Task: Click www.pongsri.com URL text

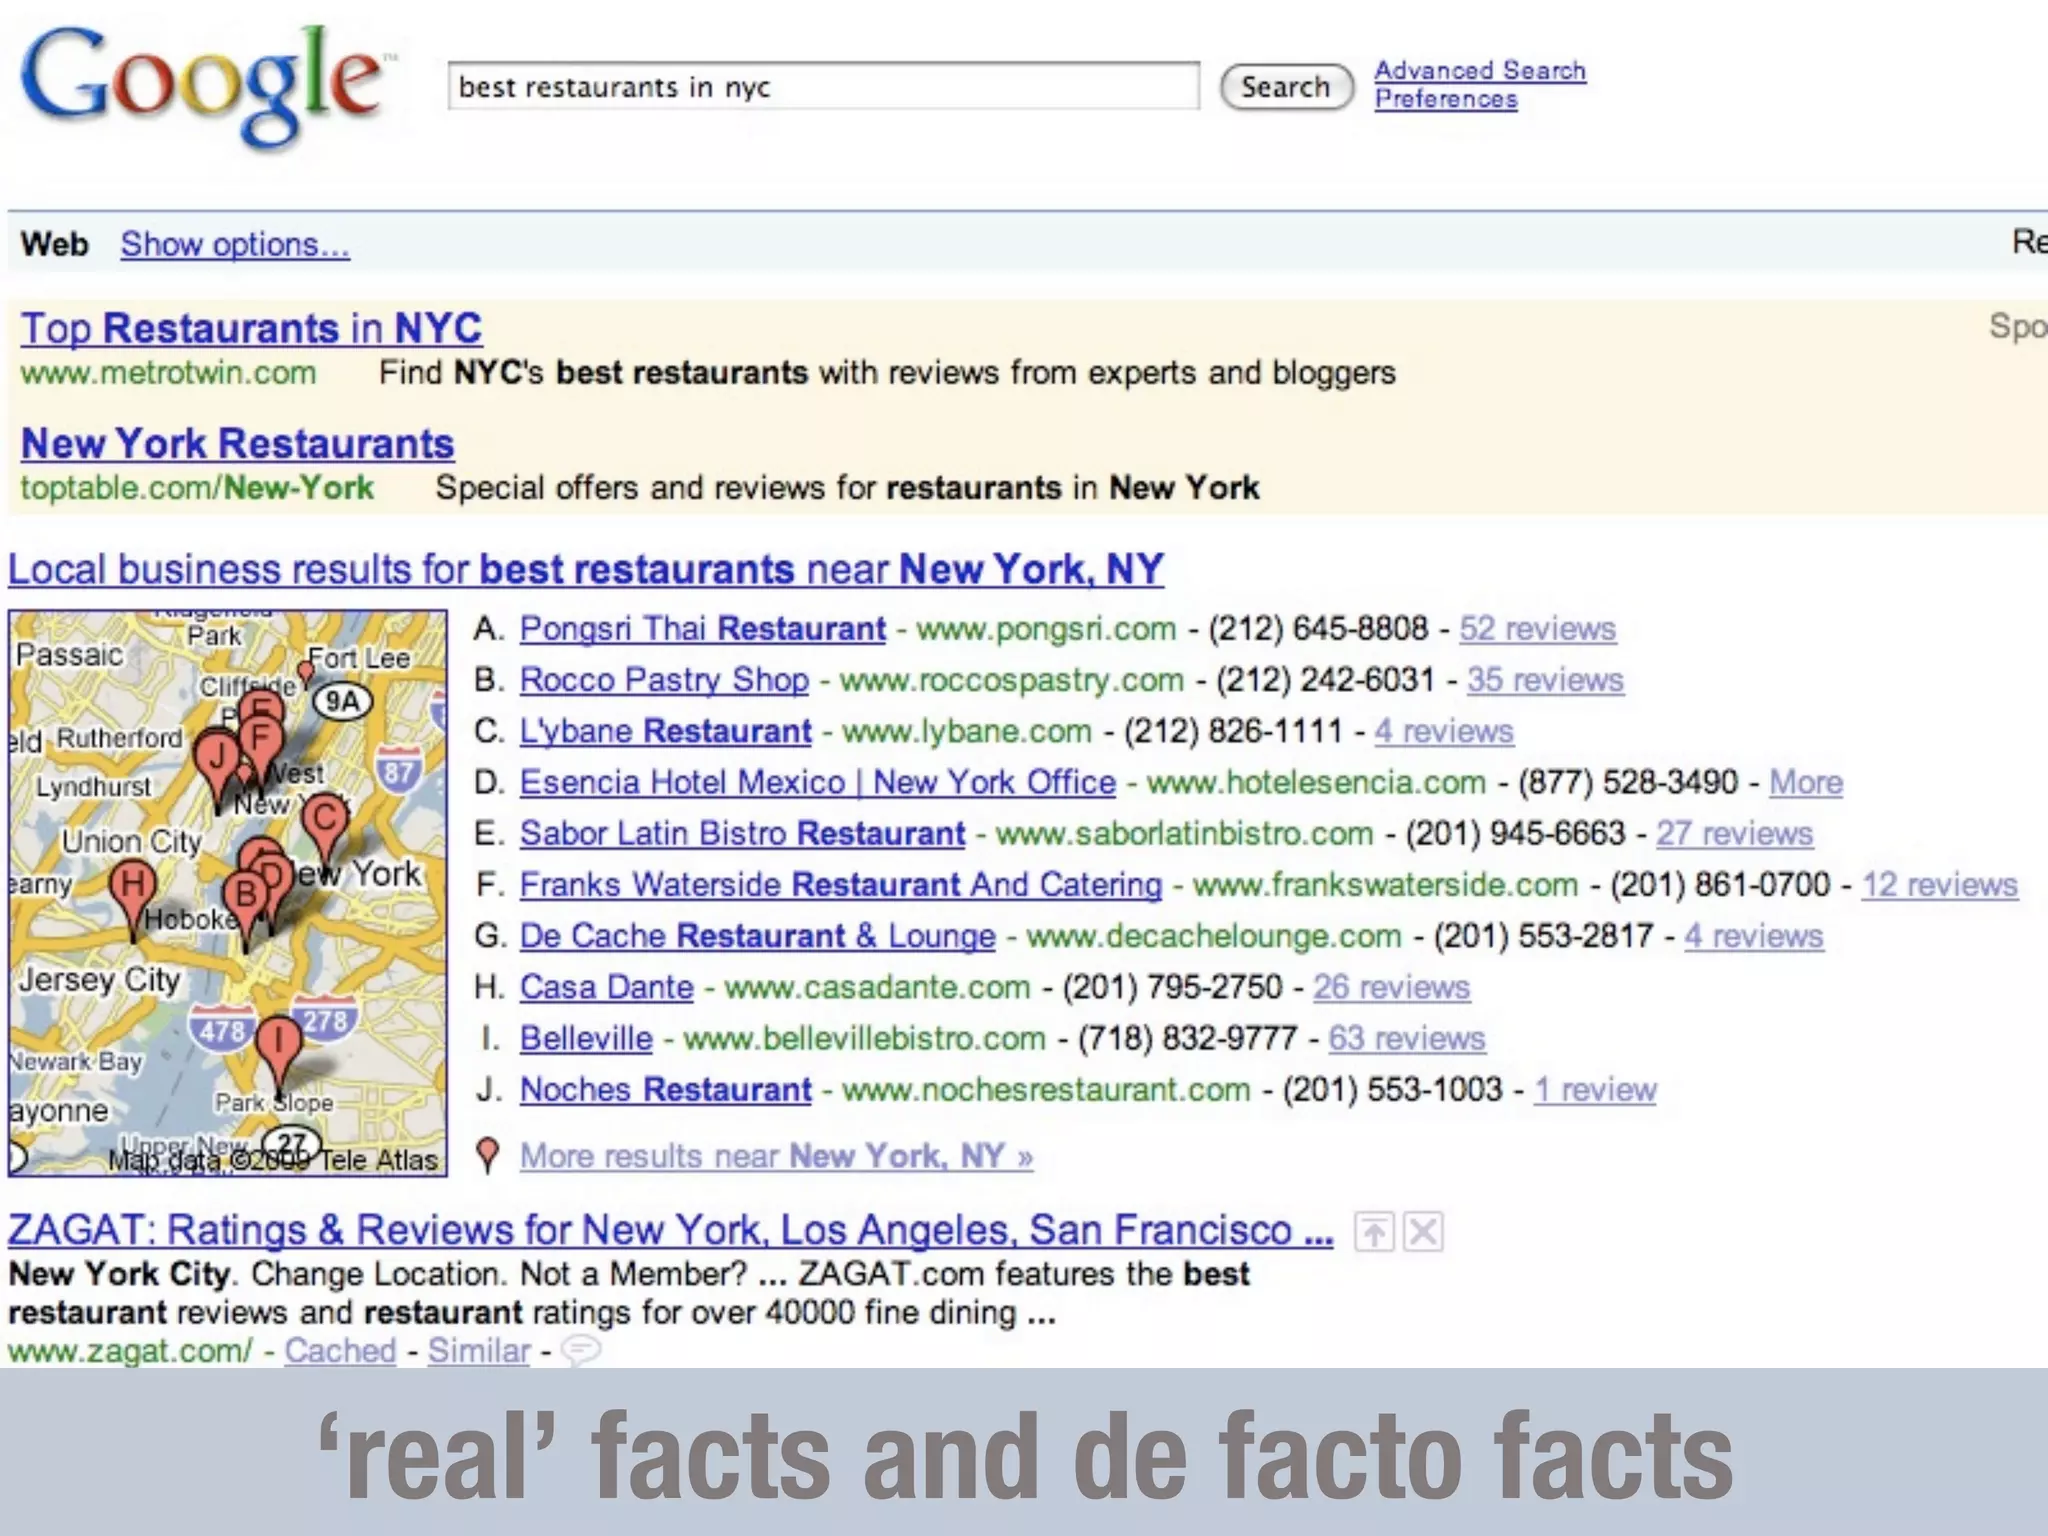Action: 1046,628
